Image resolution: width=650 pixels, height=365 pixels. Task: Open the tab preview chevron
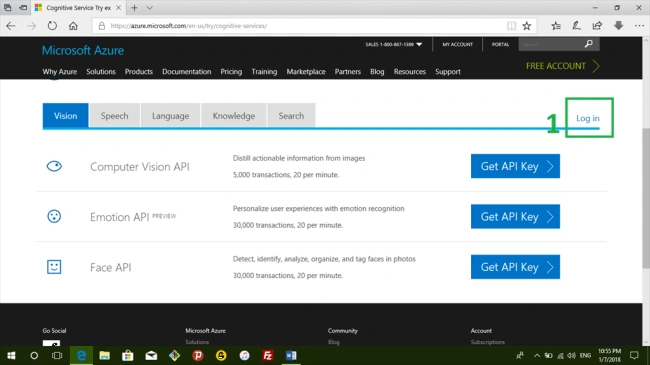point(150,7)
